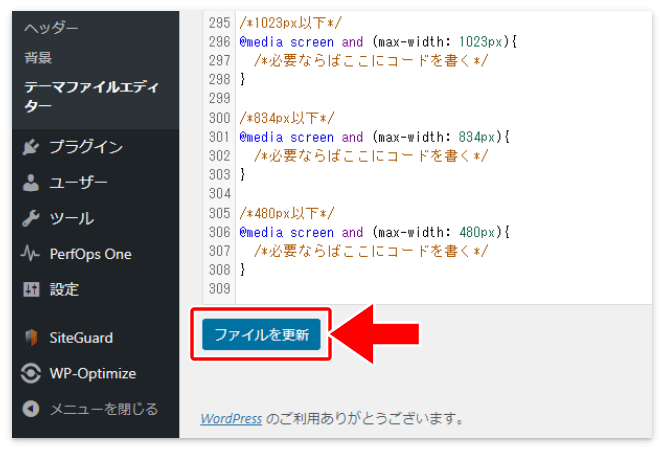Click line number 301 in the gutter
Screen dimensions: 664x451
(x=219, y=137)
